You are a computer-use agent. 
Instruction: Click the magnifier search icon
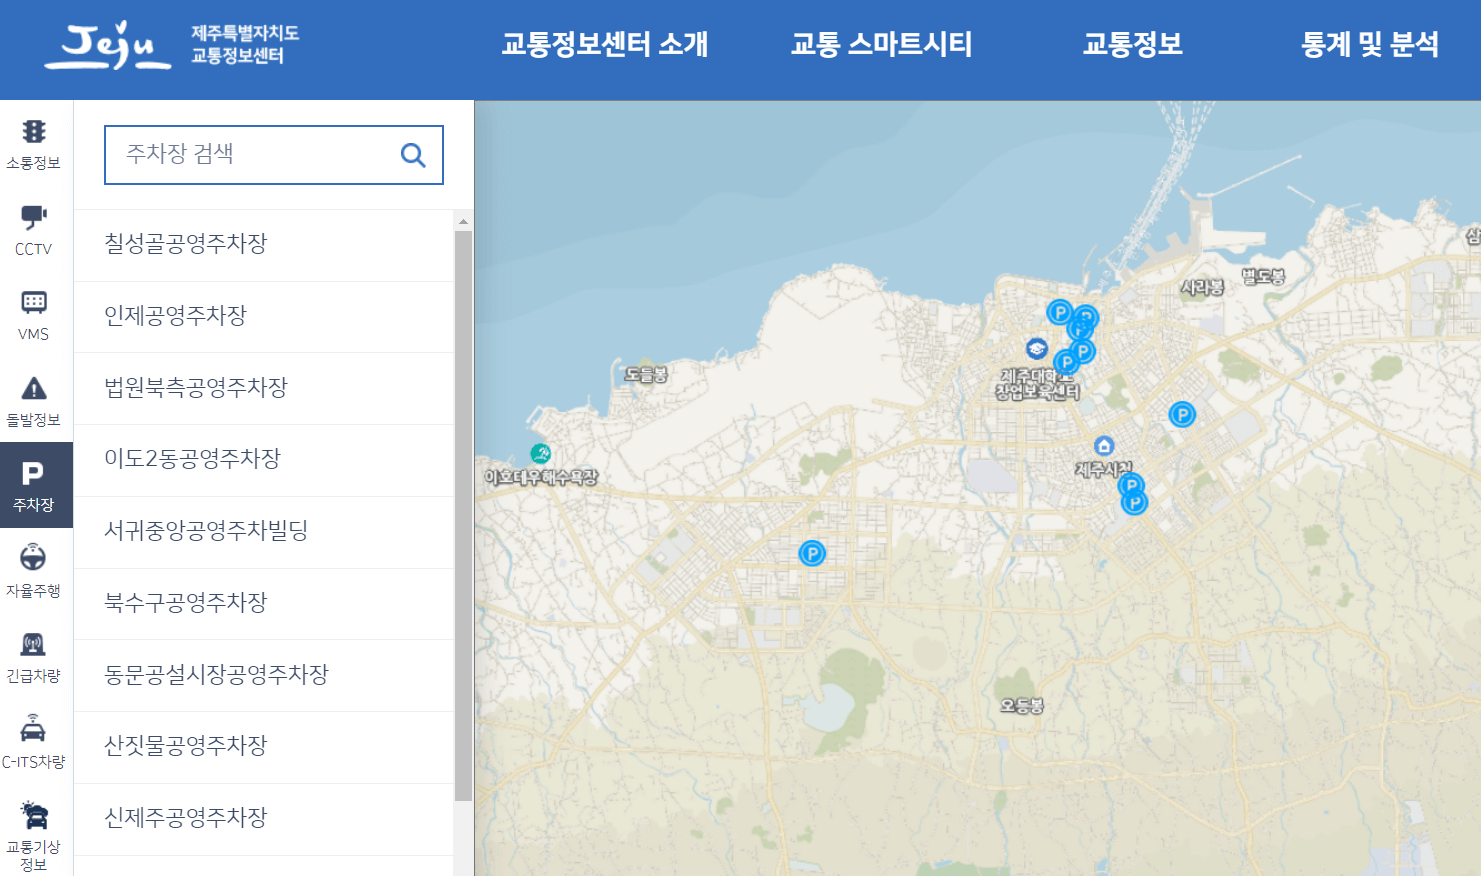[412, 155]
